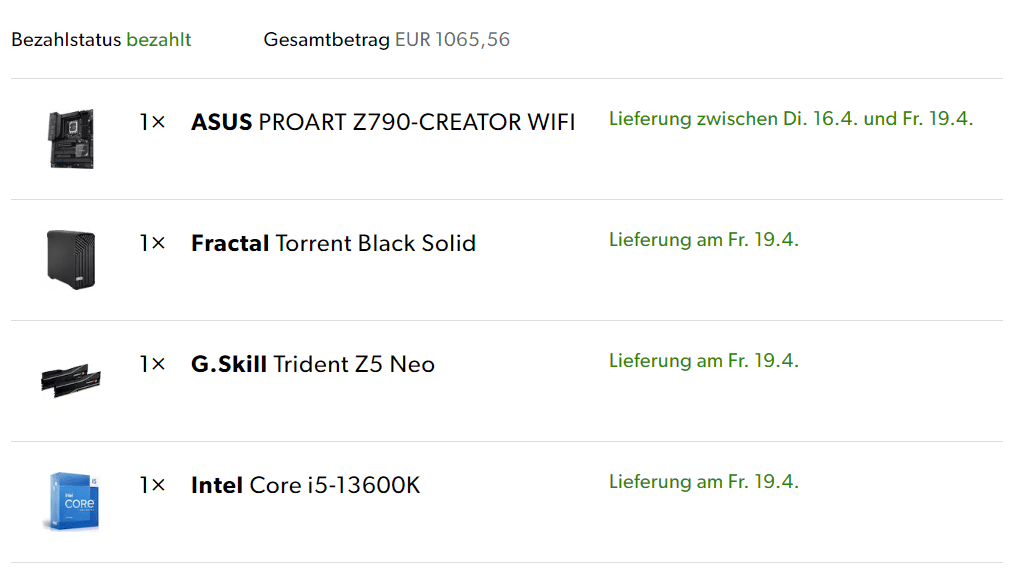Click the 1× quantity beside Intel Core
The width and height of the screenshot is (1012, 580).
152,486
